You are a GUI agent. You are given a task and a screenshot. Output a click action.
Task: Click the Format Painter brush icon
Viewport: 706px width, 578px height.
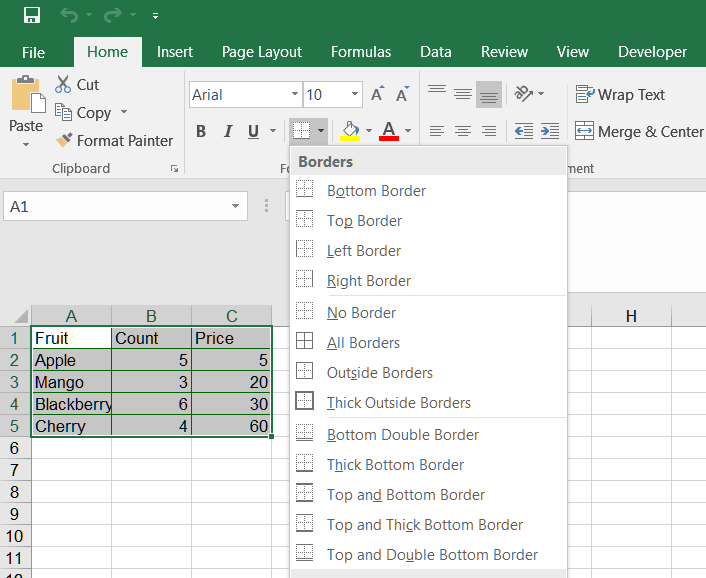pyautogui.click(x=64, y=141)
